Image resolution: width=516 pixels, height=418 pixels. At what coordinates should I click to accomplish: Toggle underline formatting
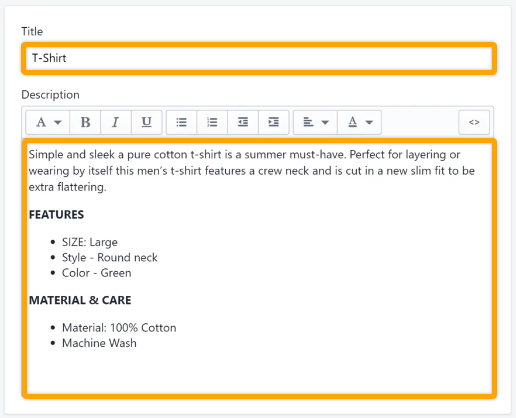tap(147, 122)
